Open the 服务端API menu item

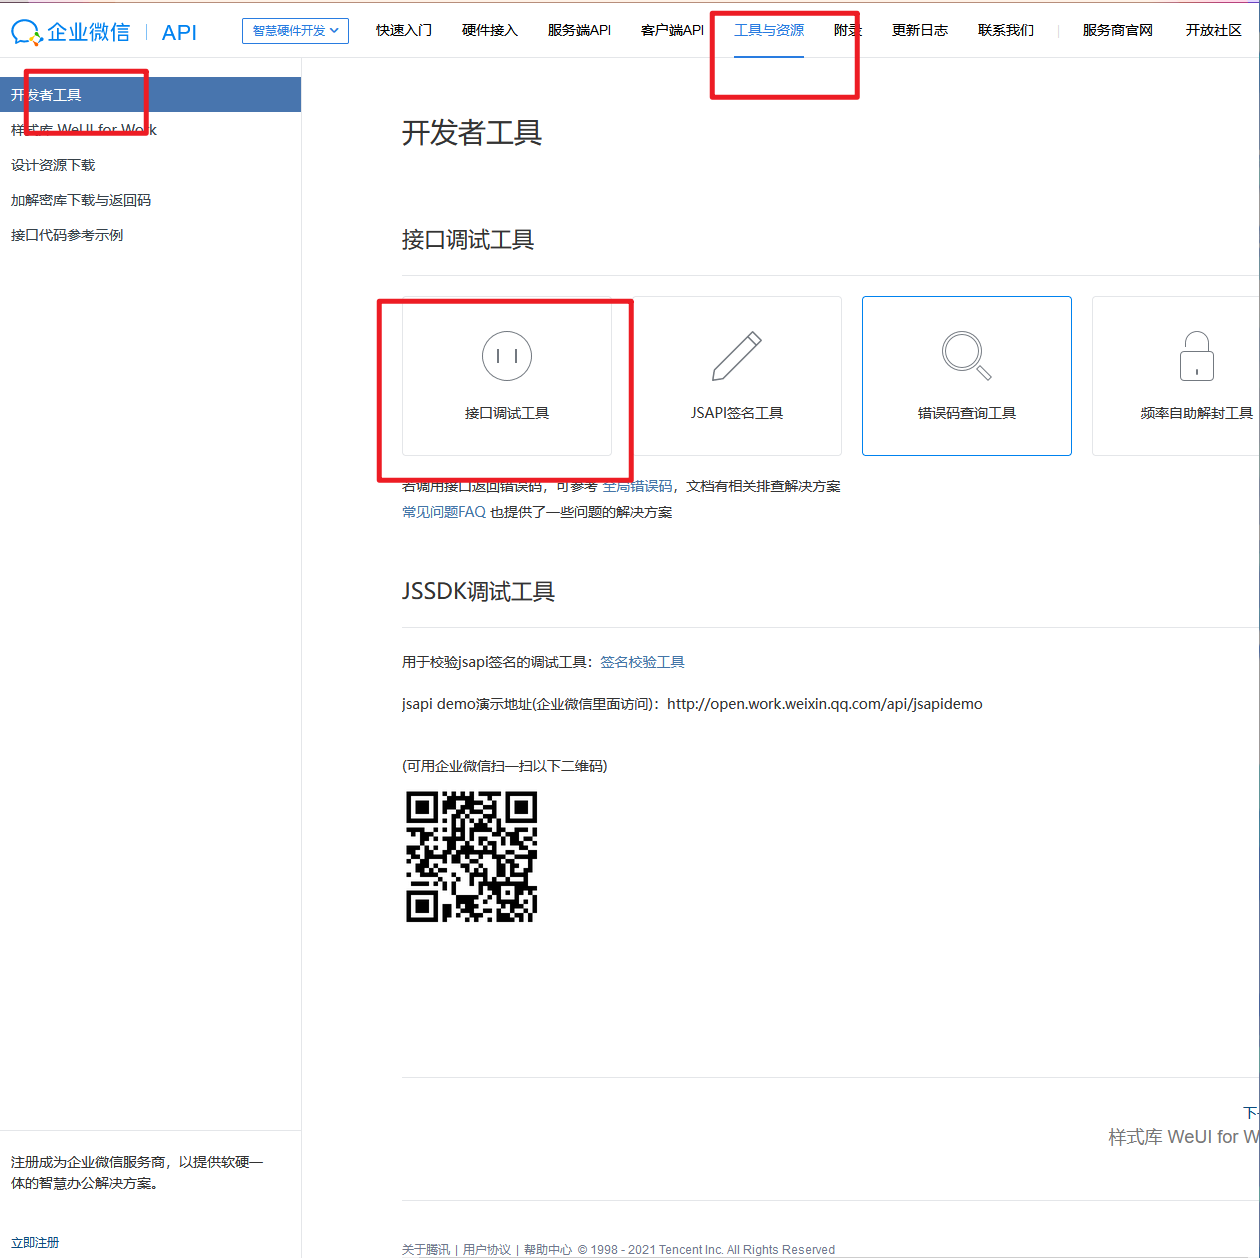[x=579, y=31]
